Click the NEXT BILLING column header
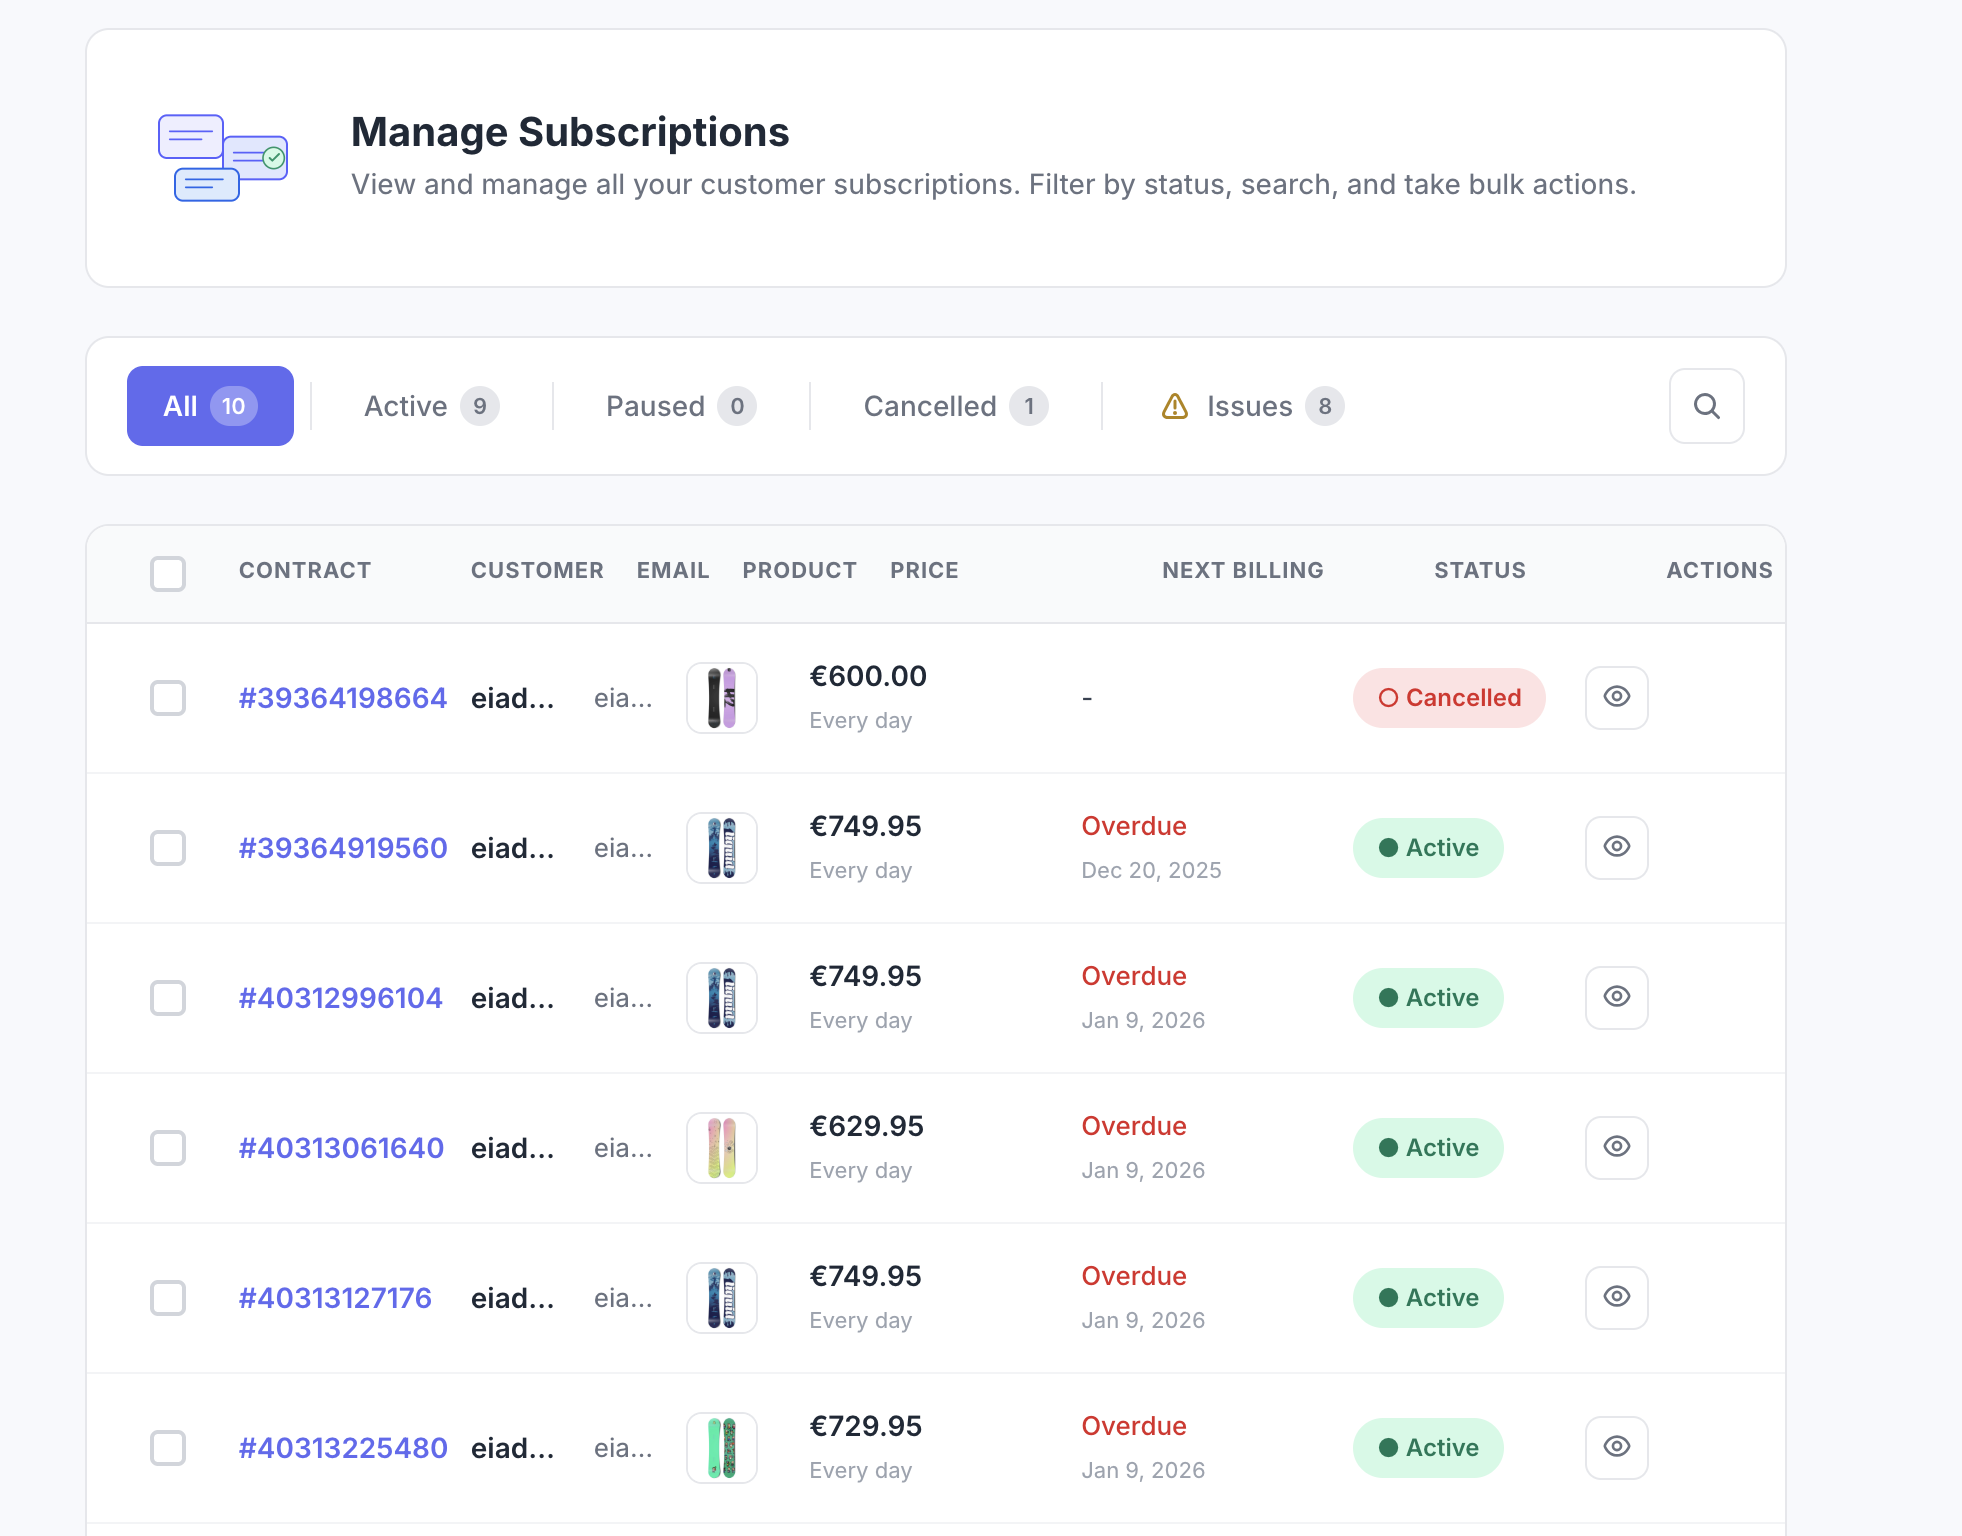Viewport: 1962px width, 1536px height. pos(1242,570)
